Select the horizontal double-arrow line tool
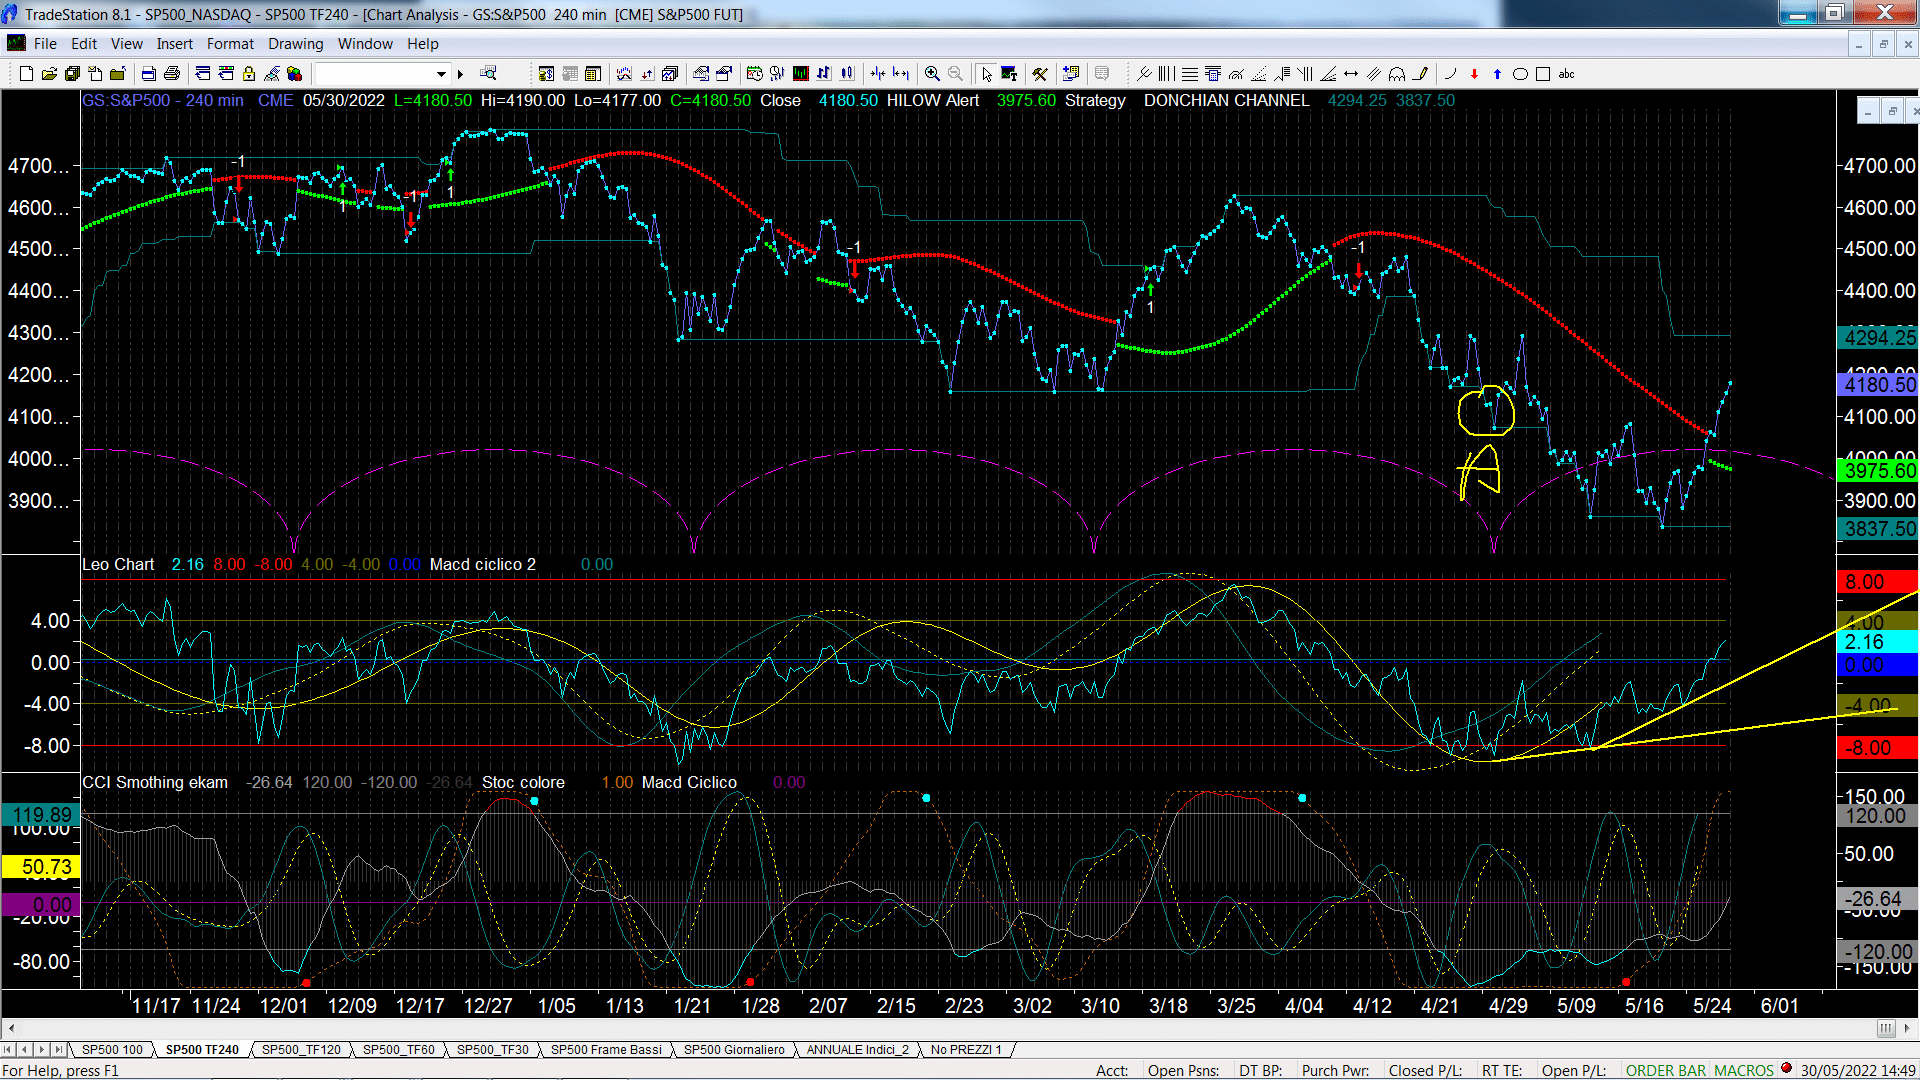 click(1351, 74)
